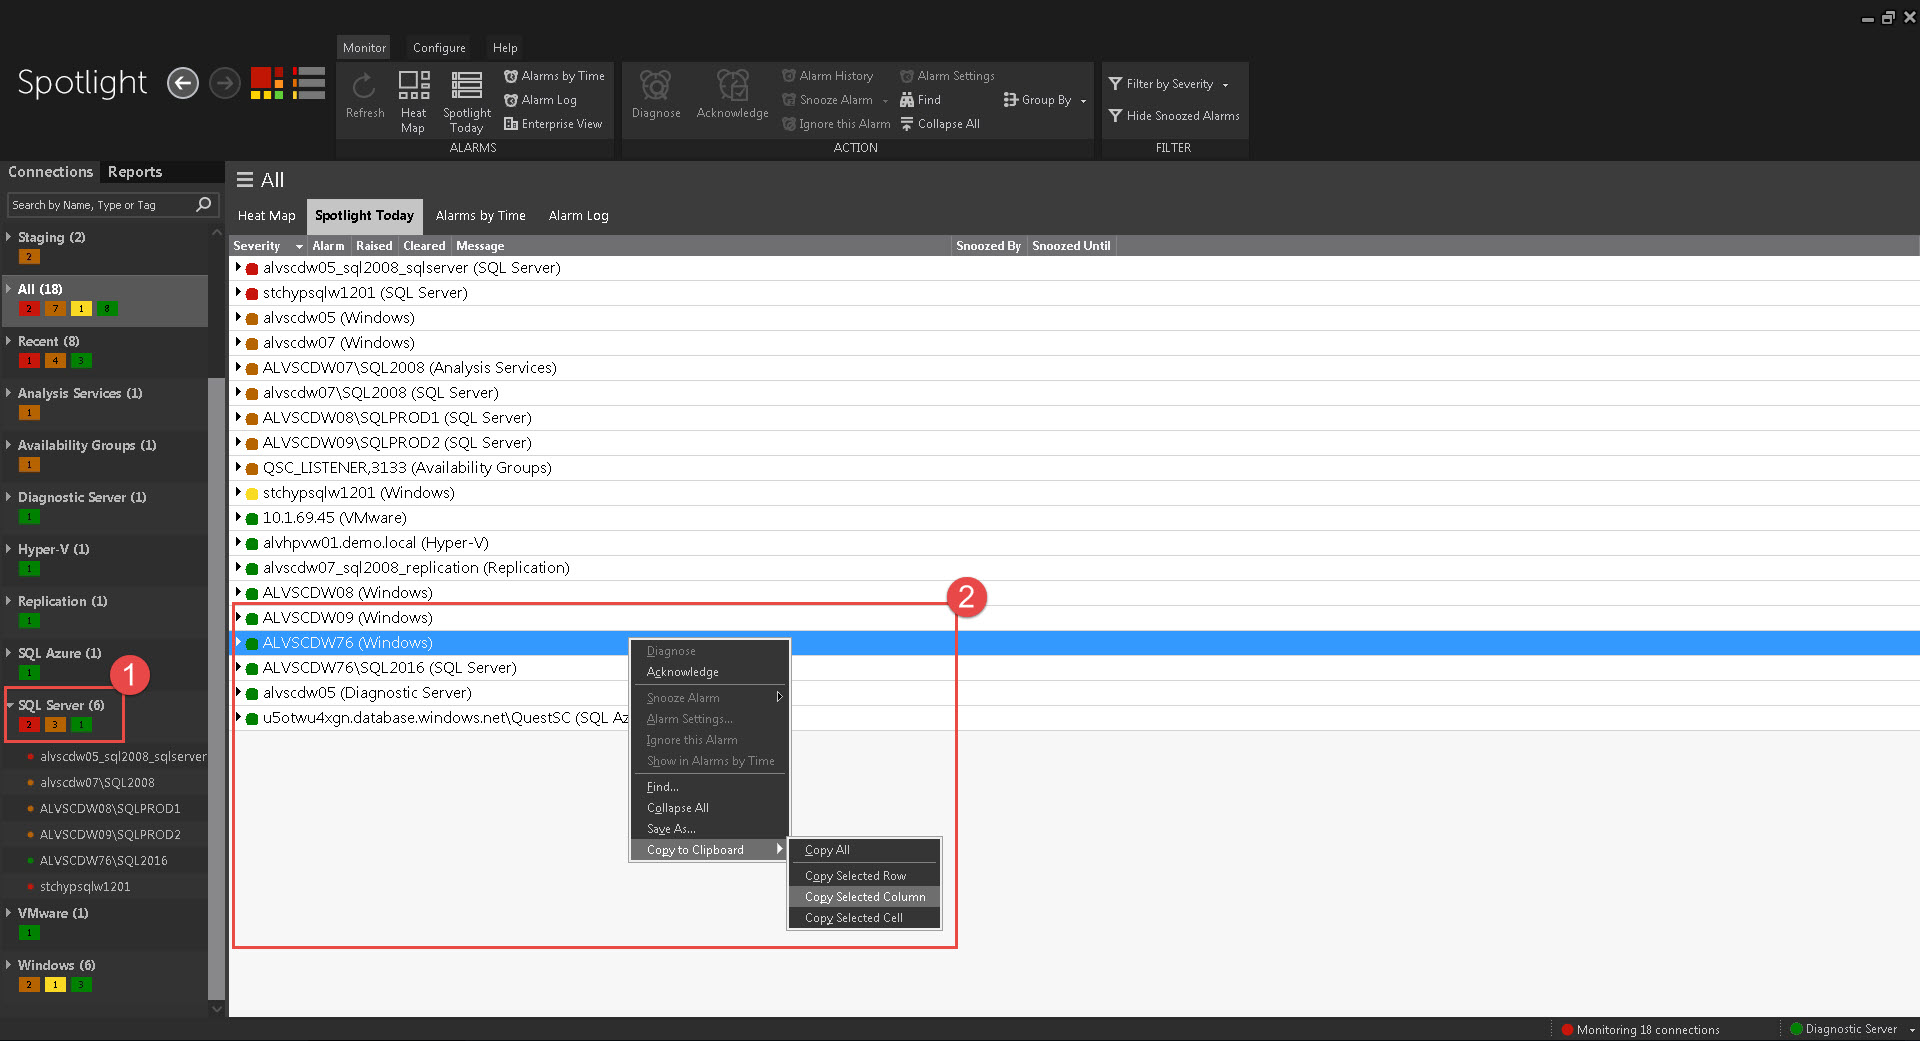The image size is (1920, 1041).
Task: Switch to the Alarms by Time tab
Action: point(480,216)
